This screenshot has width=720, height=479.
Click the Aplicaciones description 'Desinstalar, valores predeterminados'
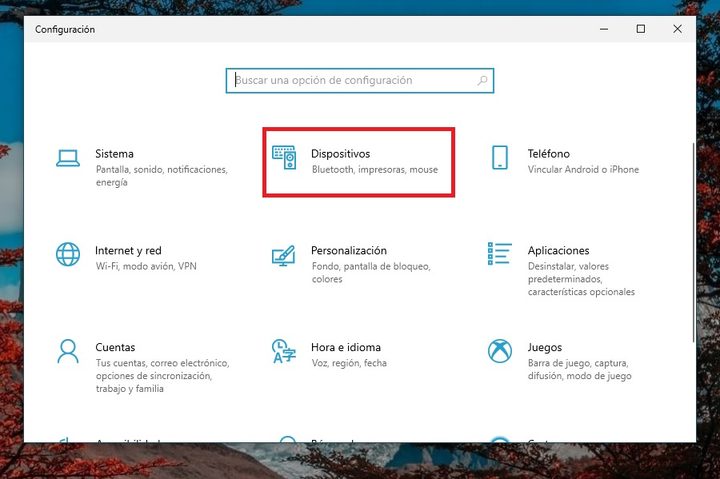point(568,273)
